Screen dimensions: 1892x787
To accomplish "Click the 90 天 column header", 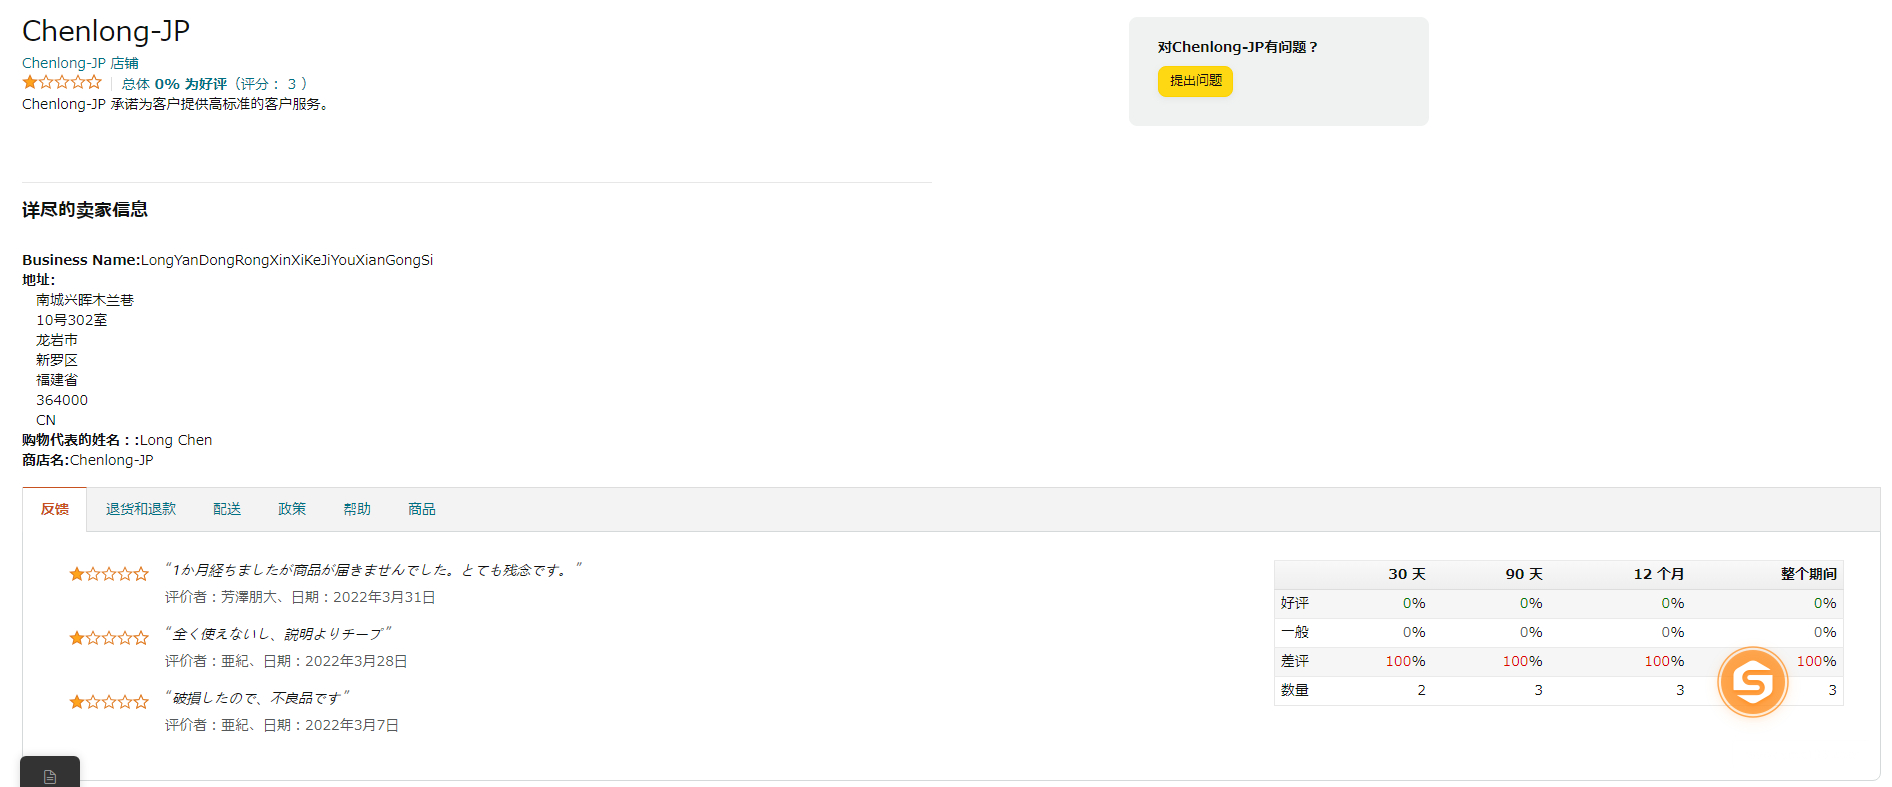I will click(x=1523, y=574).
